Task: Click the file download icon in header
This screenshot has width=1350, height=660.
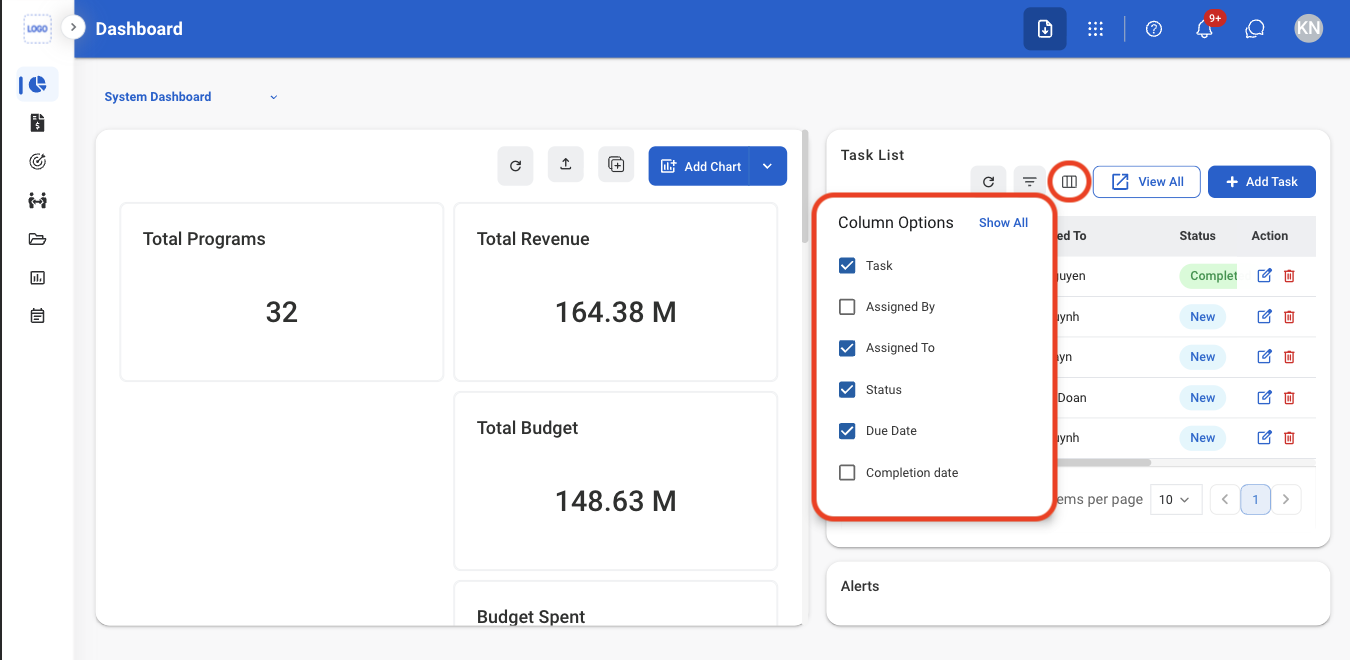Action: [x=1044, y=29]
